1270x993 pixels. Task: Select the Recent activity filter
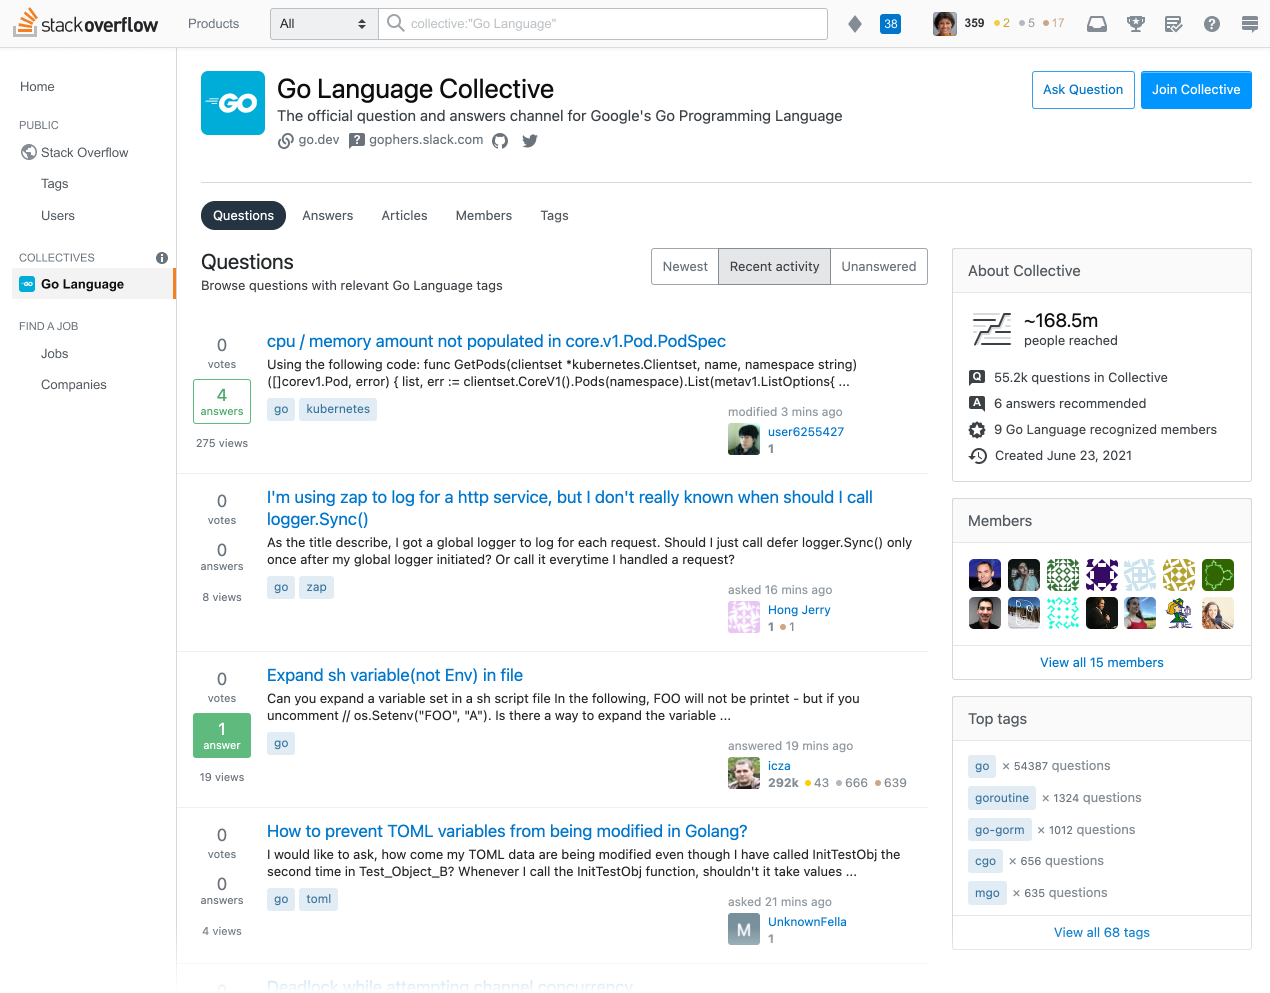773,266
